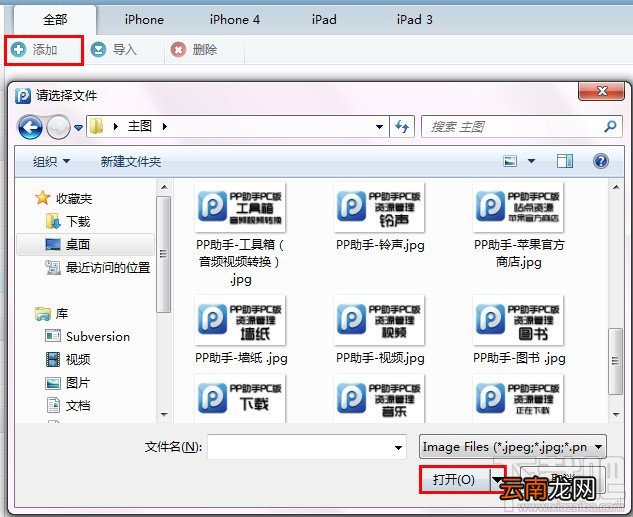Select 最近访问的位置 in navigation pane
The width and height of the screenshot is (633, 517).
(108, 268)
